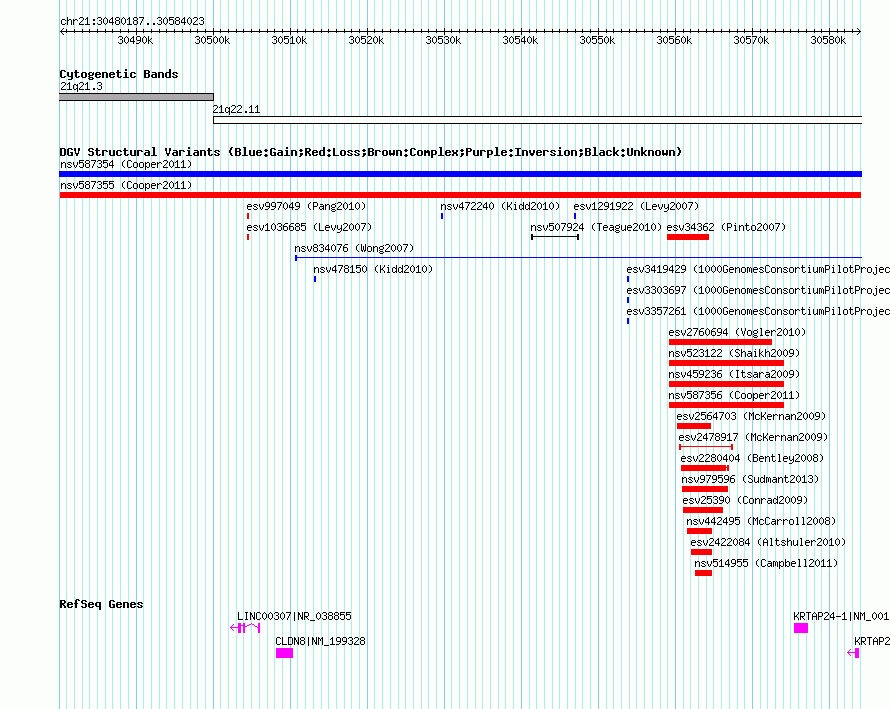Open esv3303697 1000Genomes variant label
The width and height of the screenshot is (890, 709).
[758, 290]
